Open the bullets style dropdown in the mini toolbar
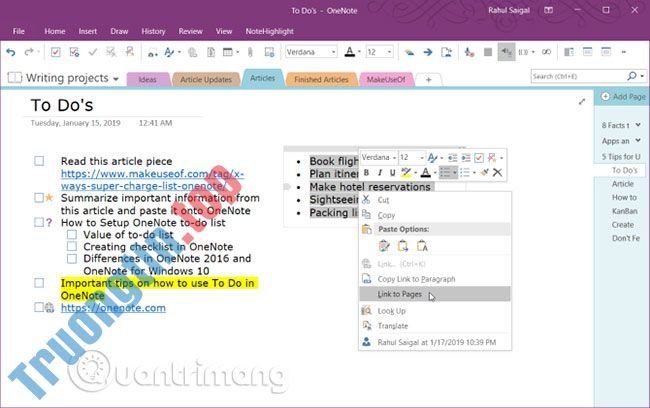This screenshot has height=408, width=650. 455,172
